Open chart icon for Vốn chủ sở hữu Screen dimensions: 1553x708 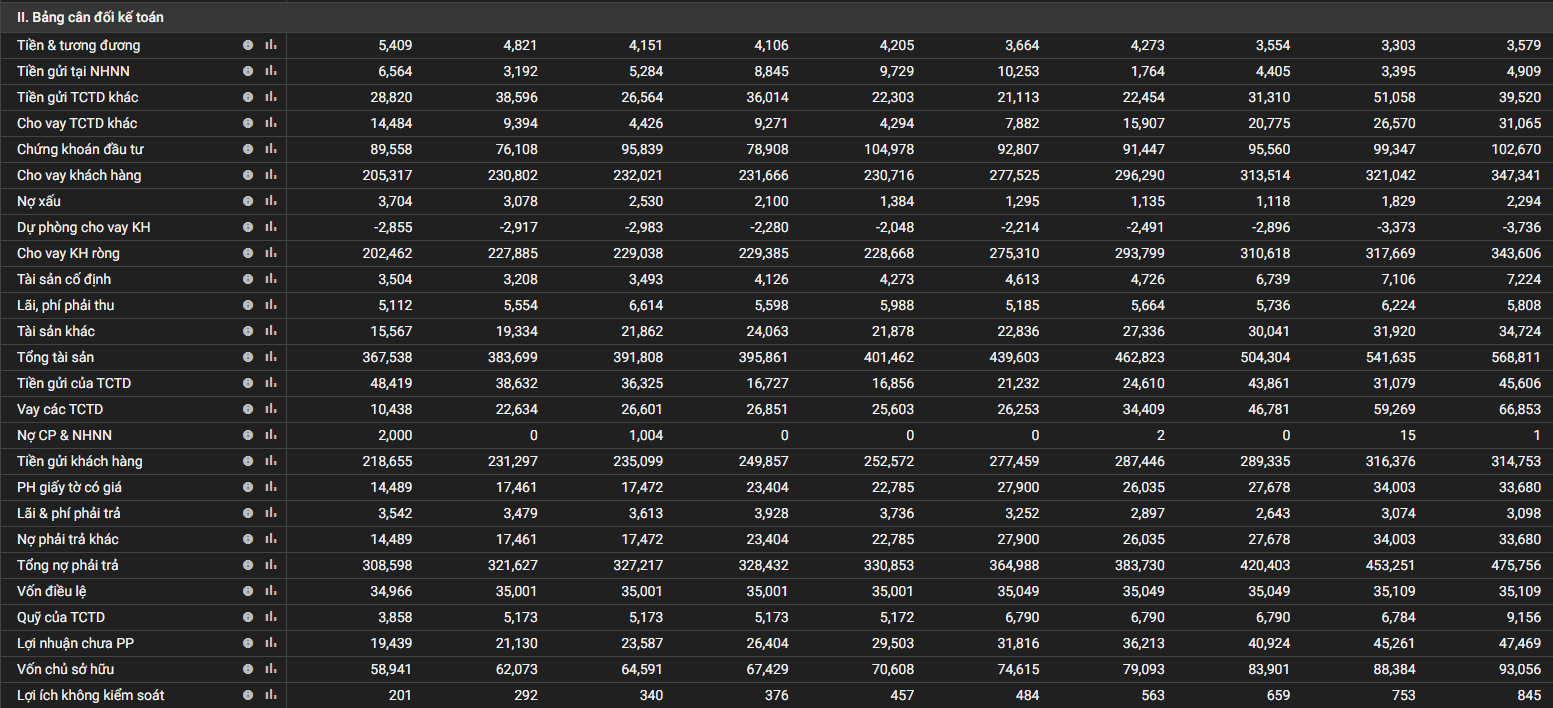click(271, 669)
